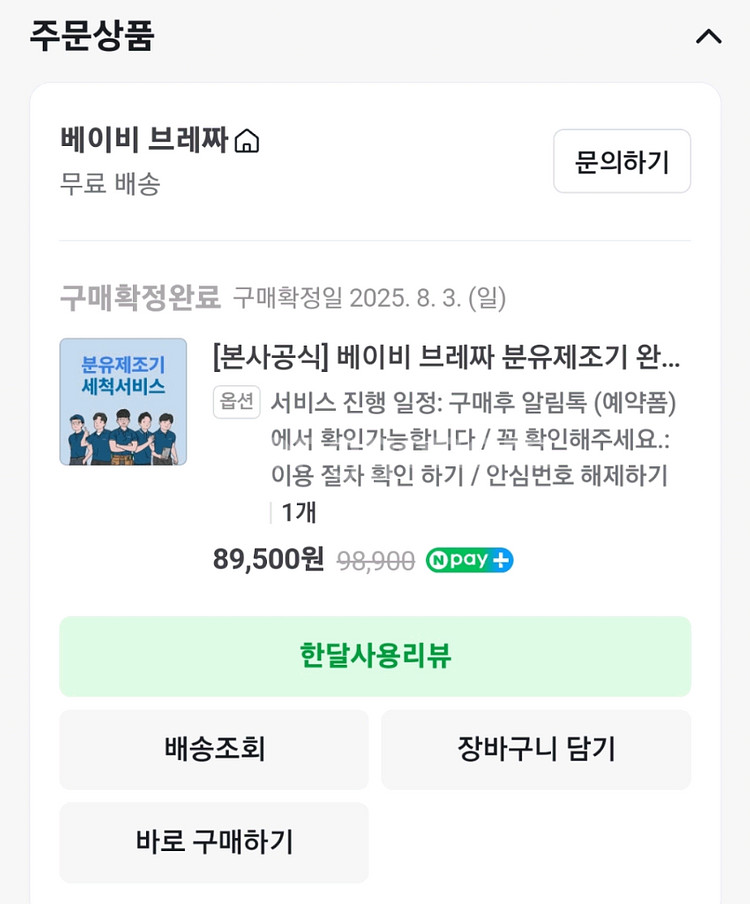Collapse the 주문상품 section chevron
This screenshot has width=750, height=904.
tap(708, 37)
